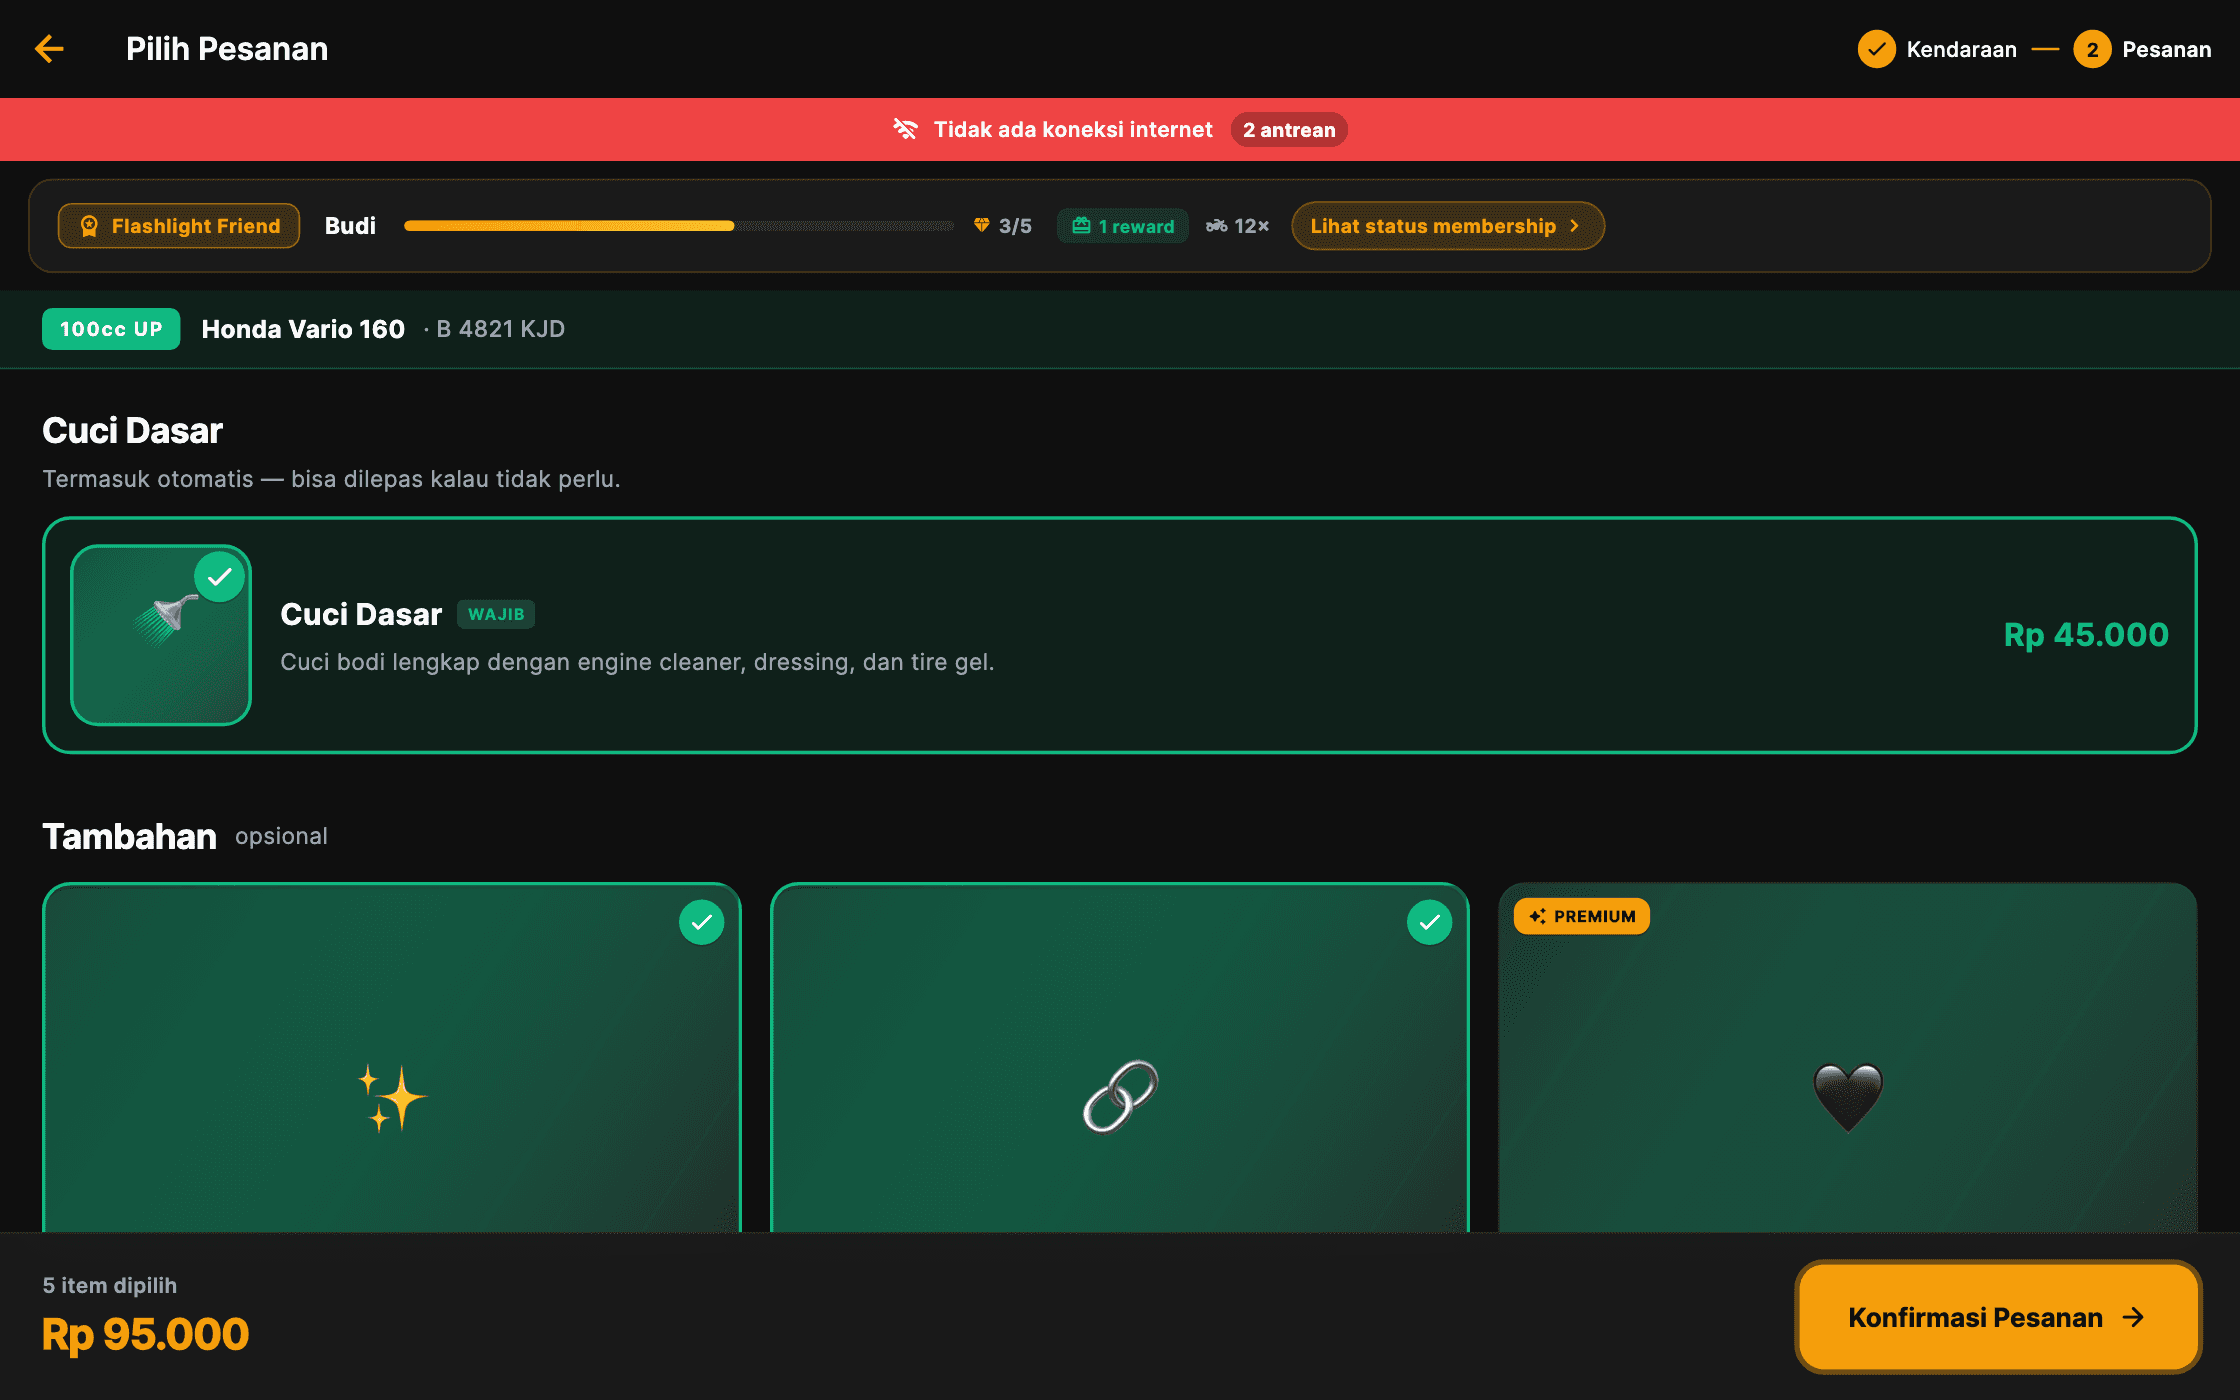
Task: Open the 1 reward gift badge
Action: pyautogui.click(x=1123, y=226)
